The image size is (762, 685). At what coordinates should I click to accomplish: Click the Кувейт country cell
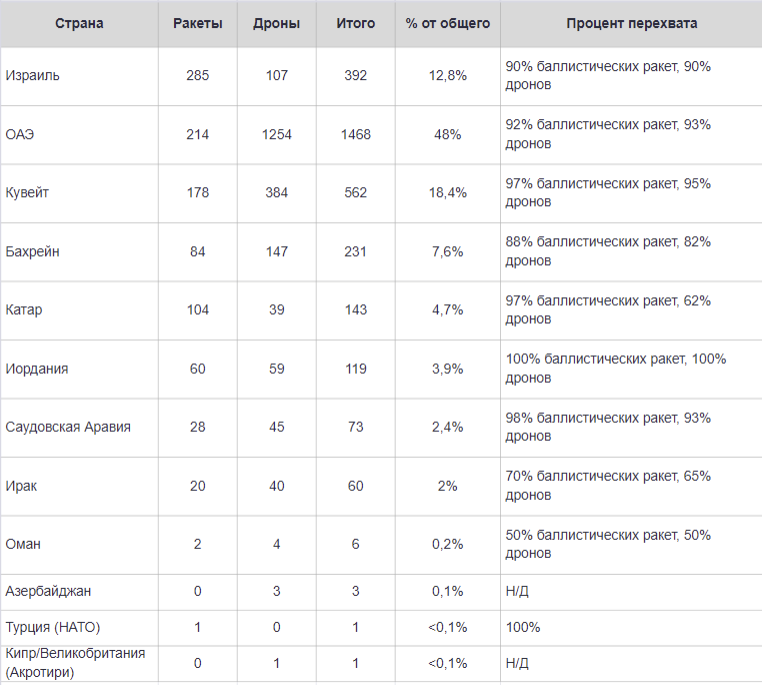point(28,193)
